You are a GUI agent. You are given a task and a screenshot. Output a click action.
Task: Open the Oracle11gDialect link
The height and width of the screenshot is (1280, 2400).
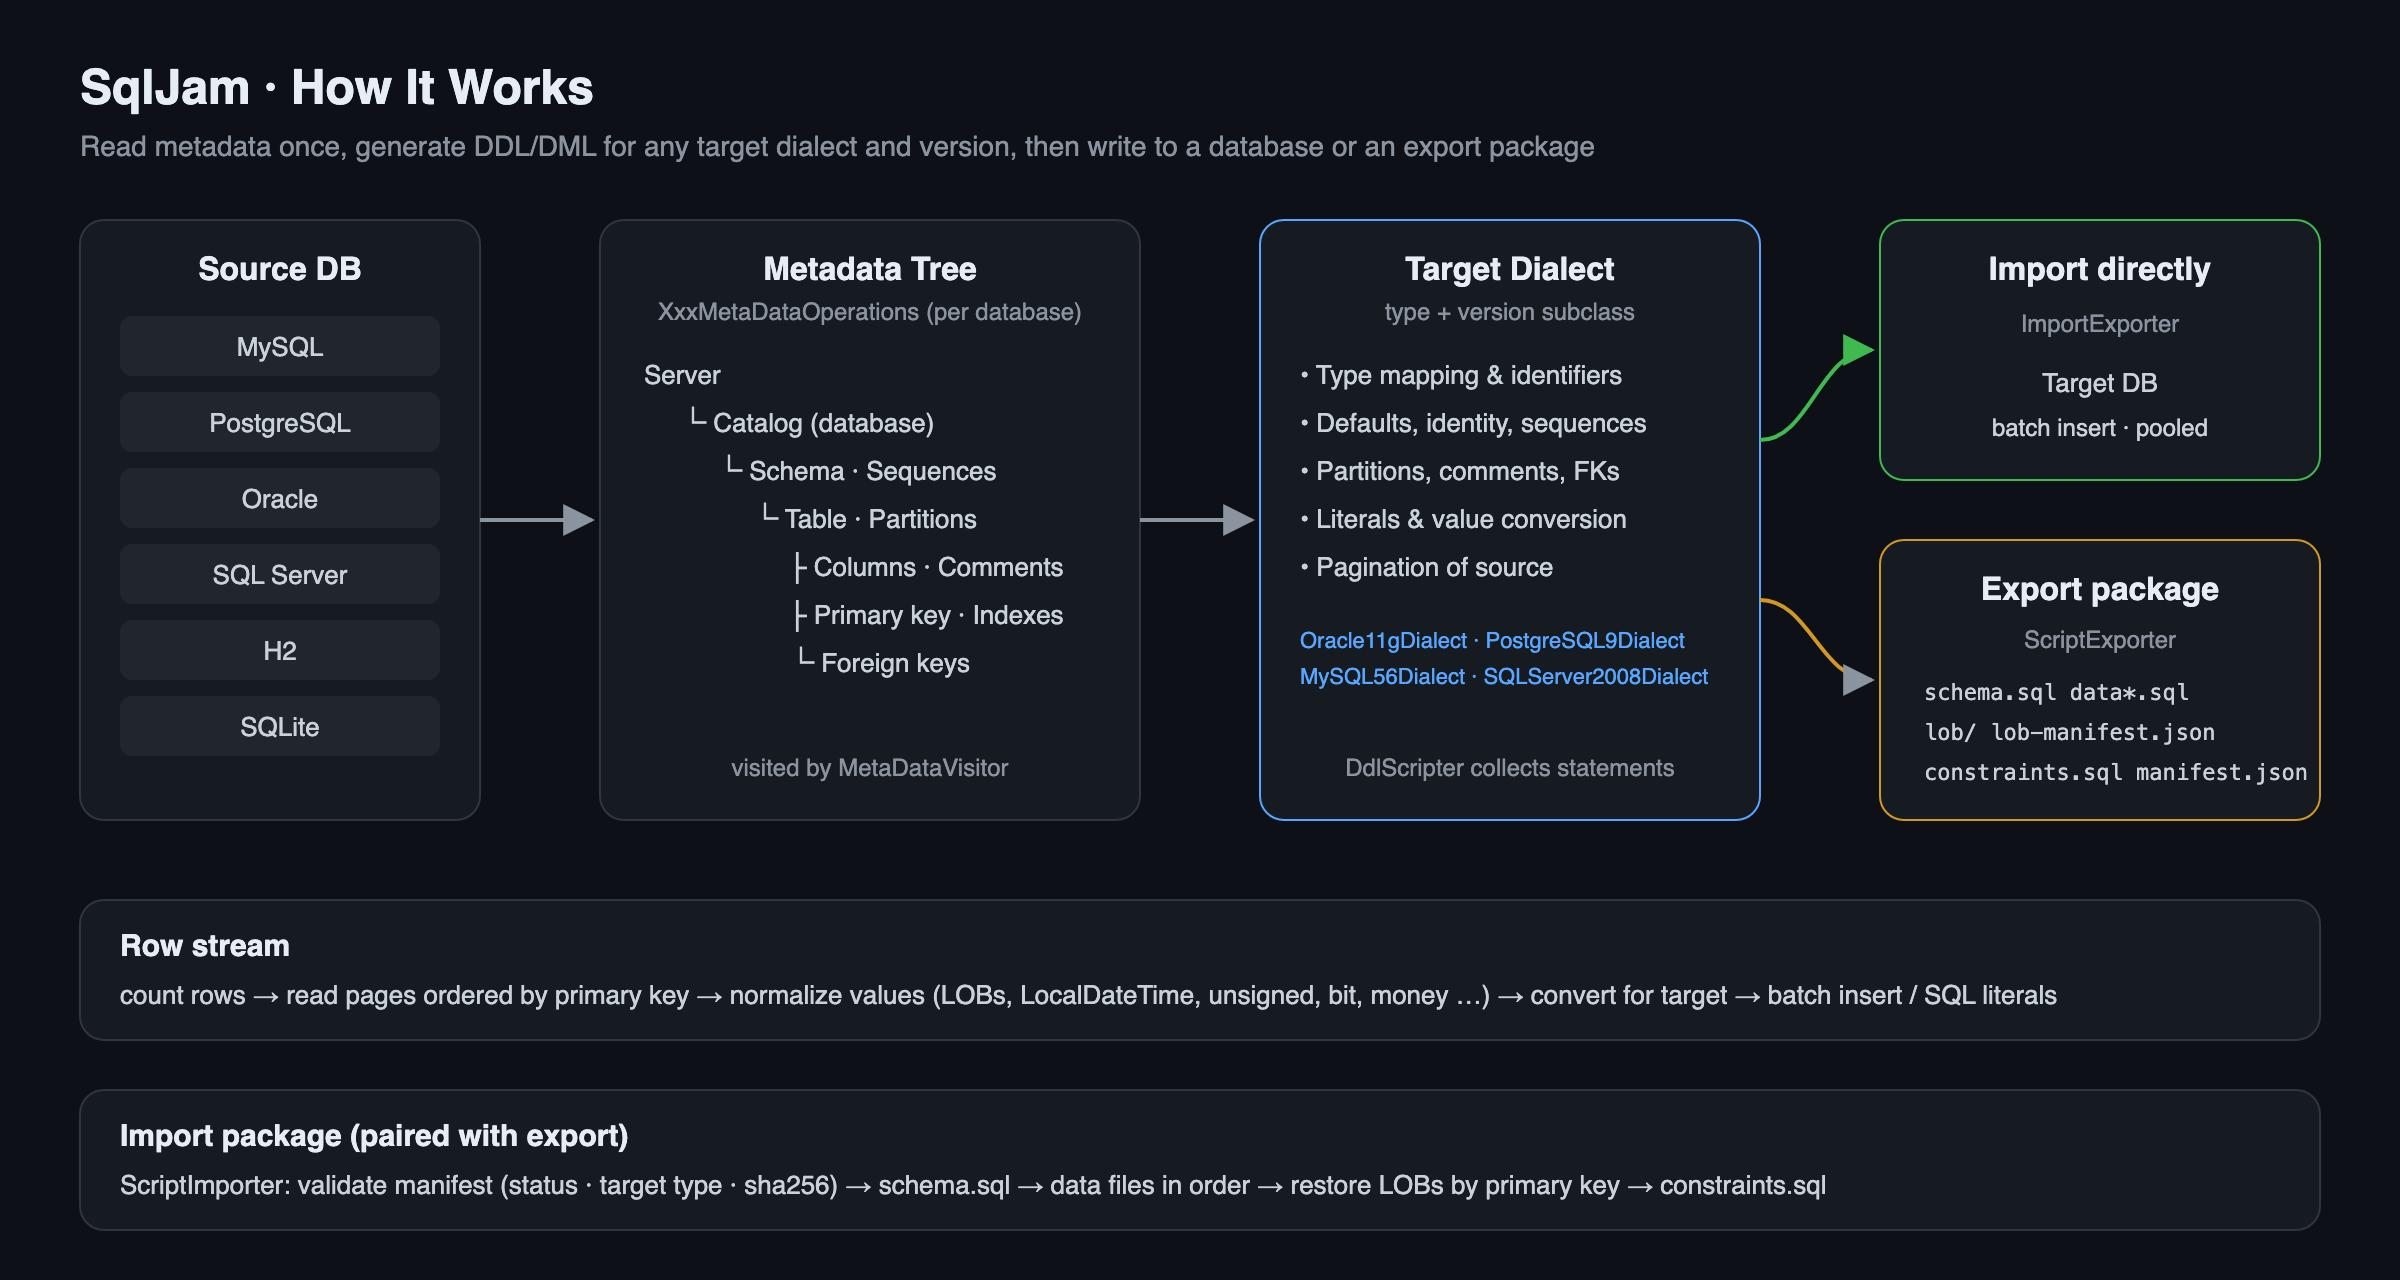(1383, 640)
